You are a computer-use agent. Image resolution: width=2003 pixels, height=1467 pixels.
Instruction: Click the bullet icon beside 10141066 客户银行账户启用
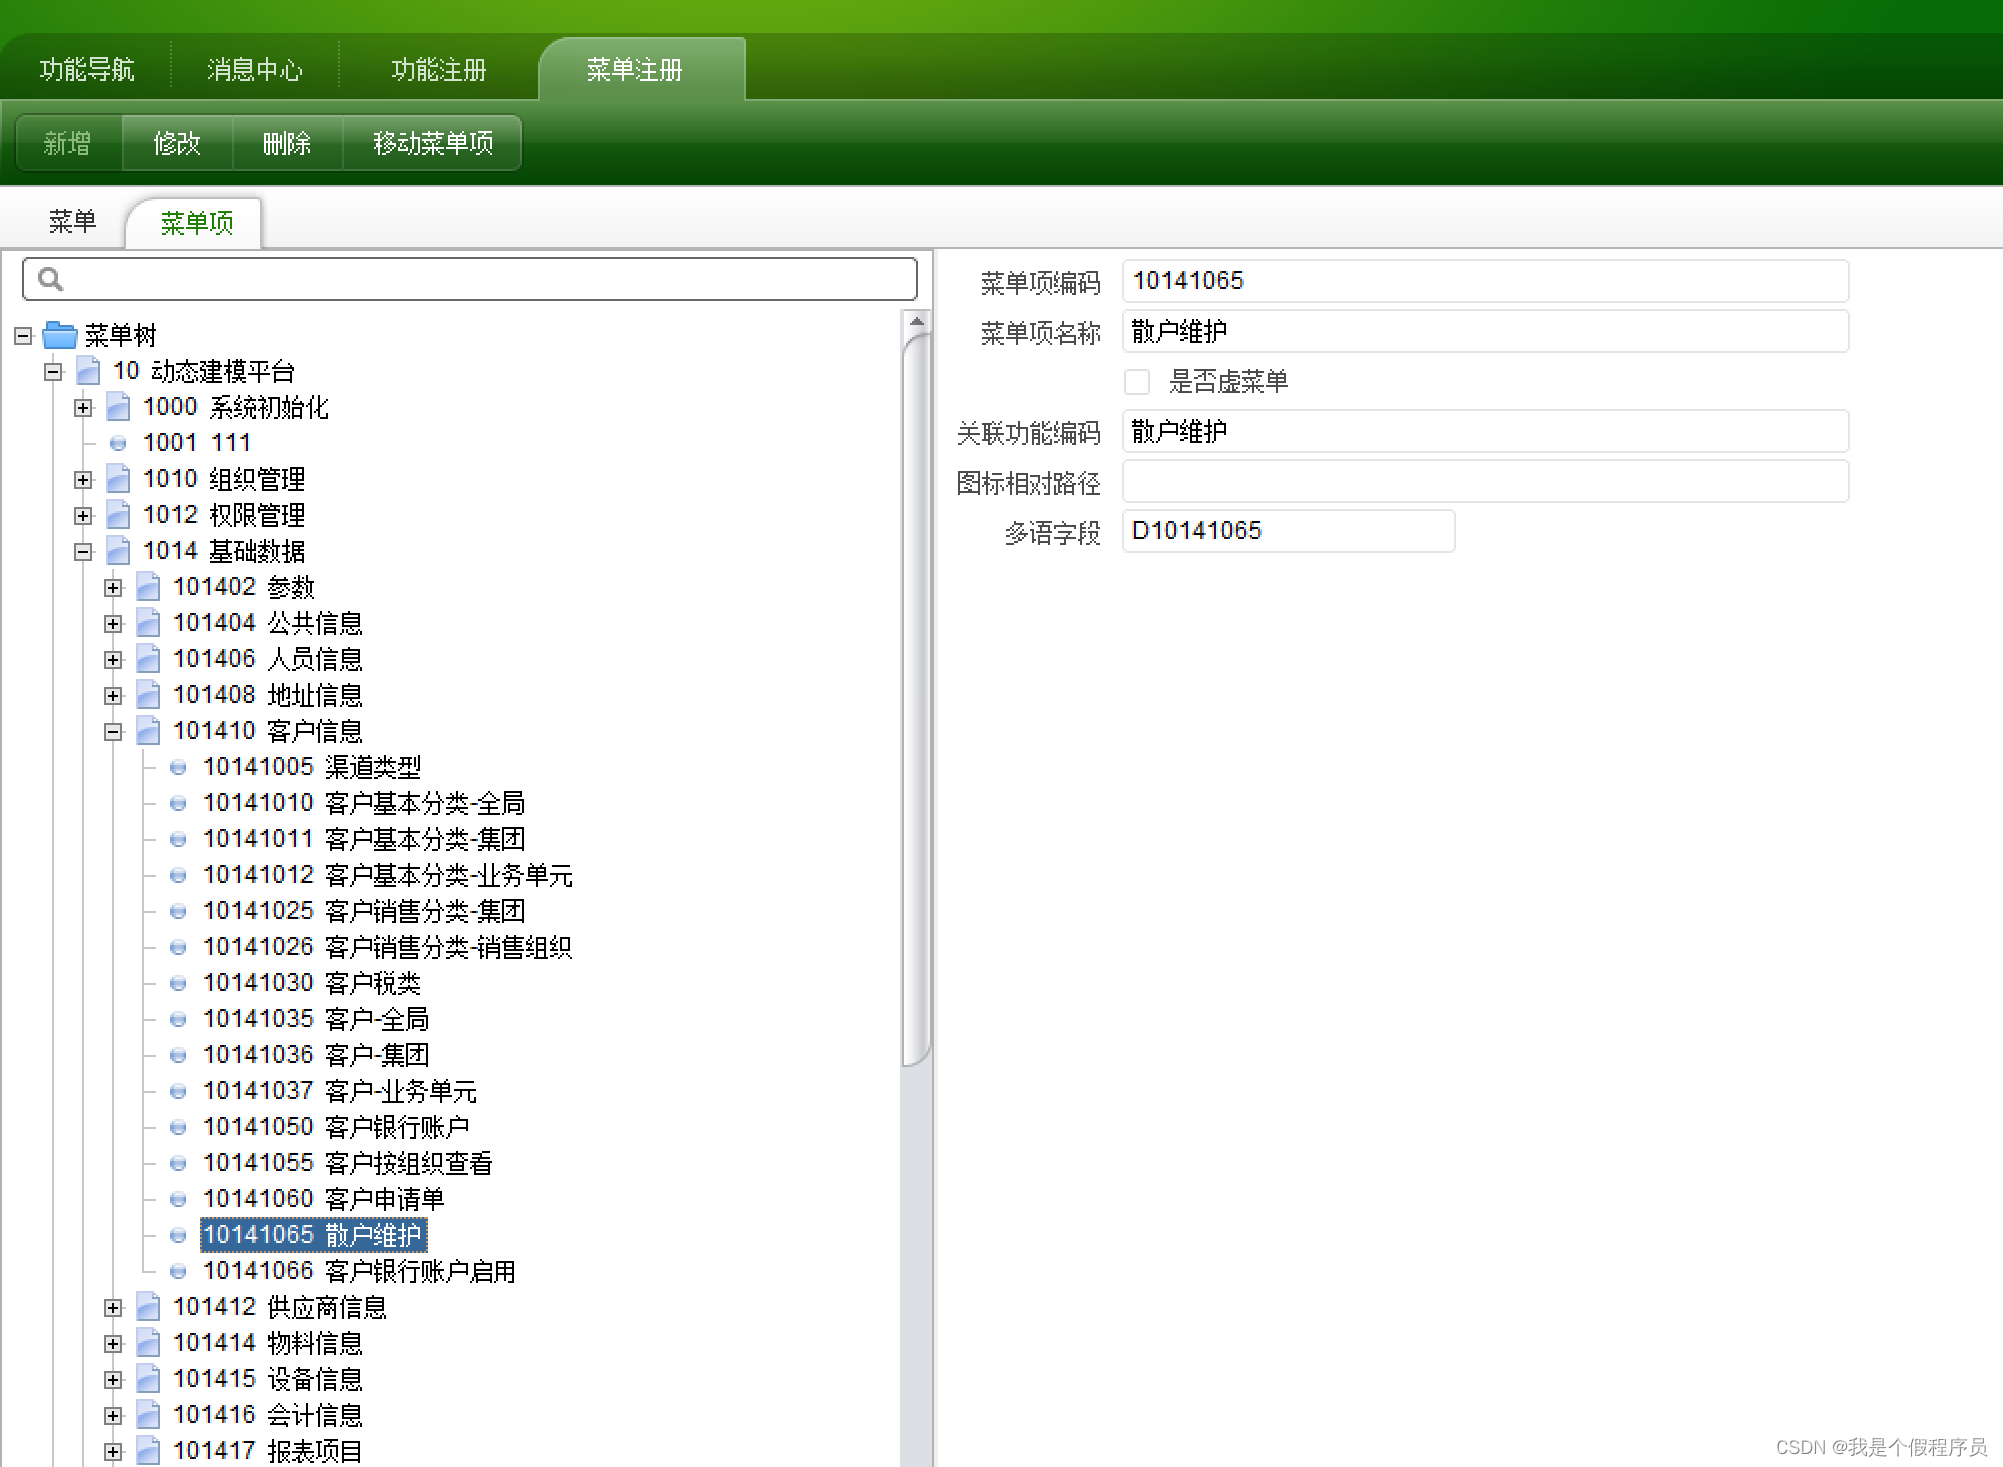point(178,1271)
